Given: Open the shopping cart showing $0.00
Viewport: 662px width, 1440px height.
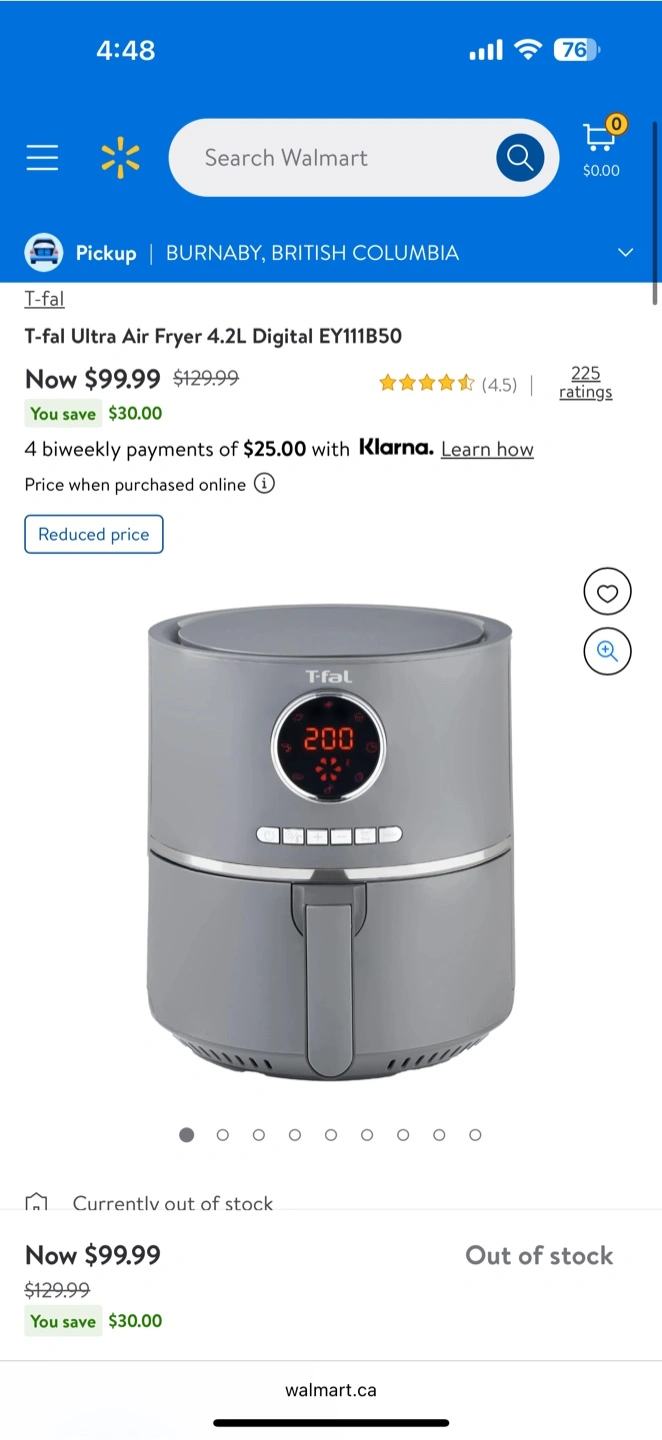Looking at the screenshot, I should point(601,150).
